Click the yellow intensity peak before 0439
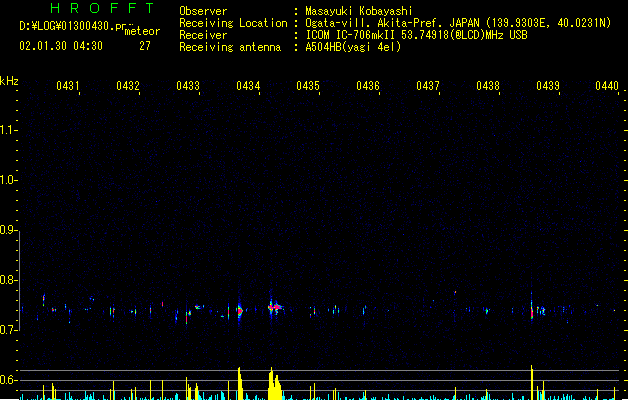This screenshot has width=629, height=400. [x=532, y=382]
